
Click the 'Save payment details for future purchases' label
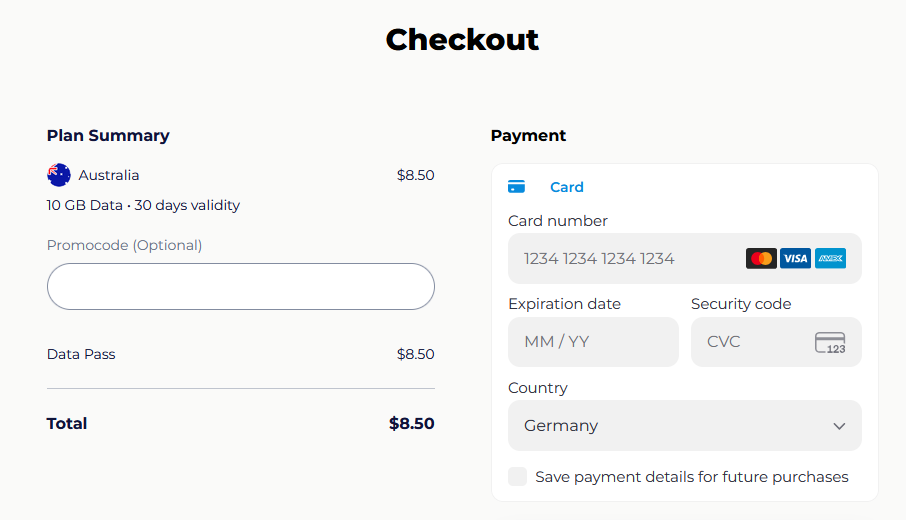(x=691, y=477)
